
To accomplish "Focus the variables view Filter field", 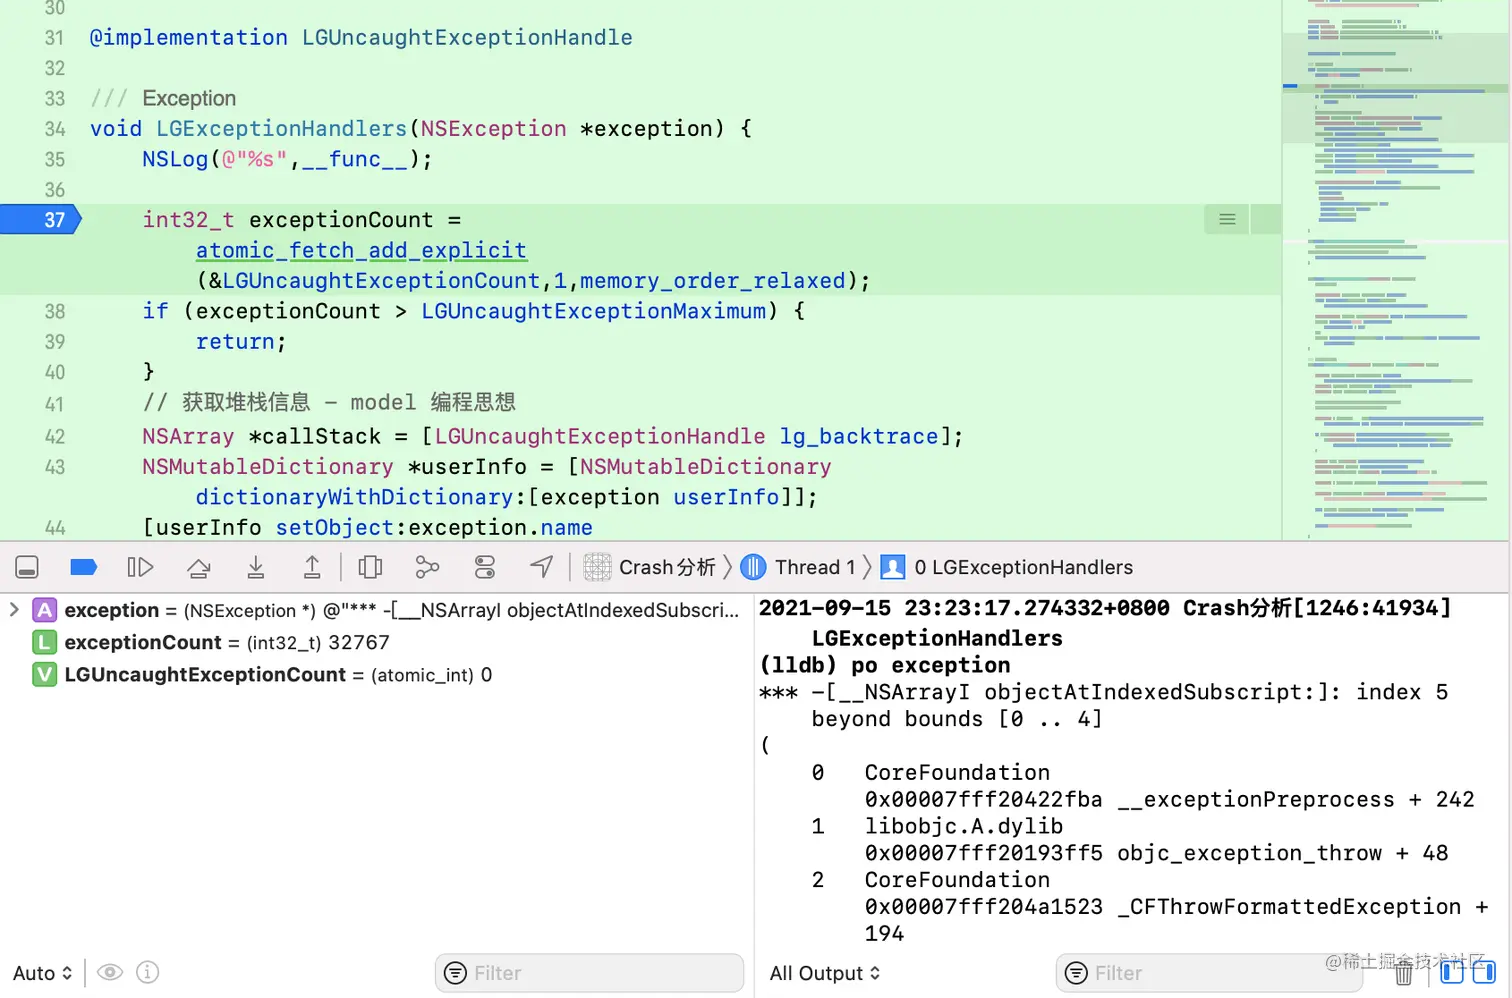I will (589, 973).
